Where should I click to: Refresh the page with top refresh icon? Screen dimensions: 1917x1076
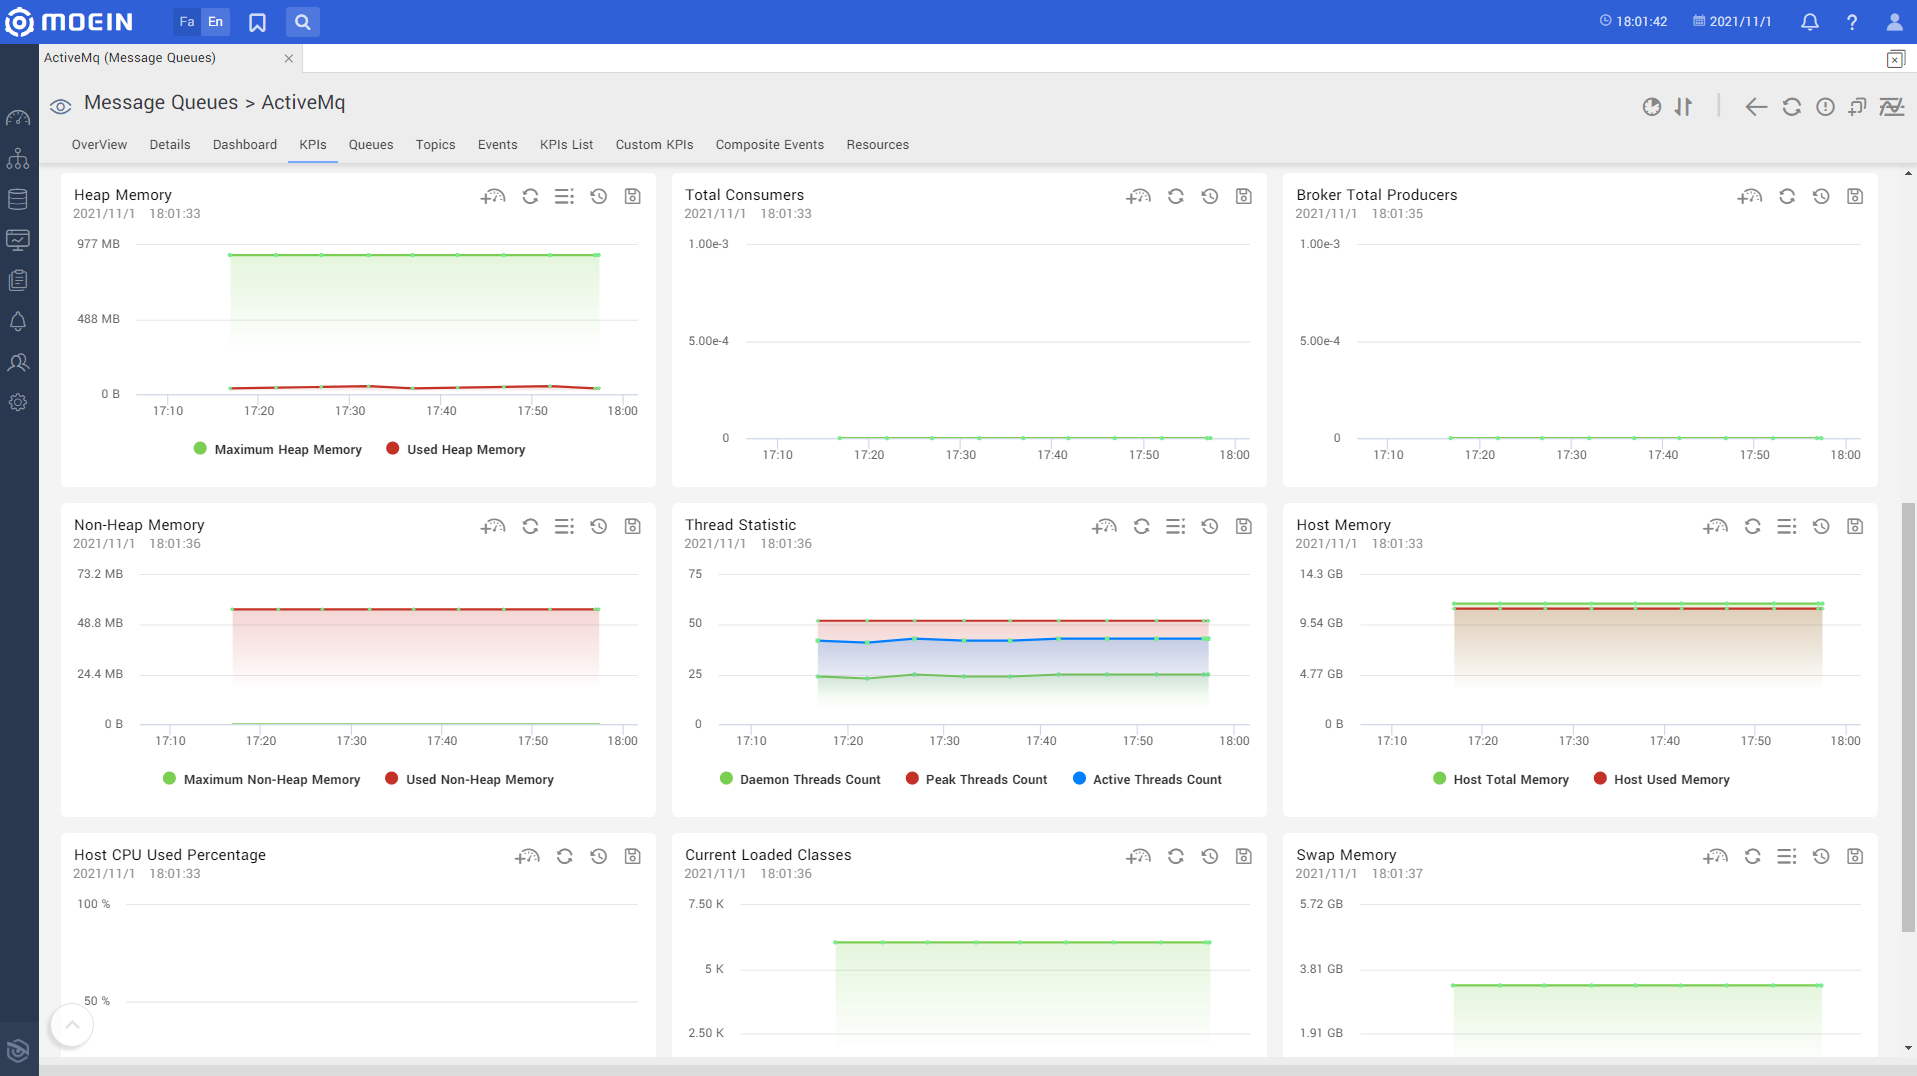pos(1792,106)
